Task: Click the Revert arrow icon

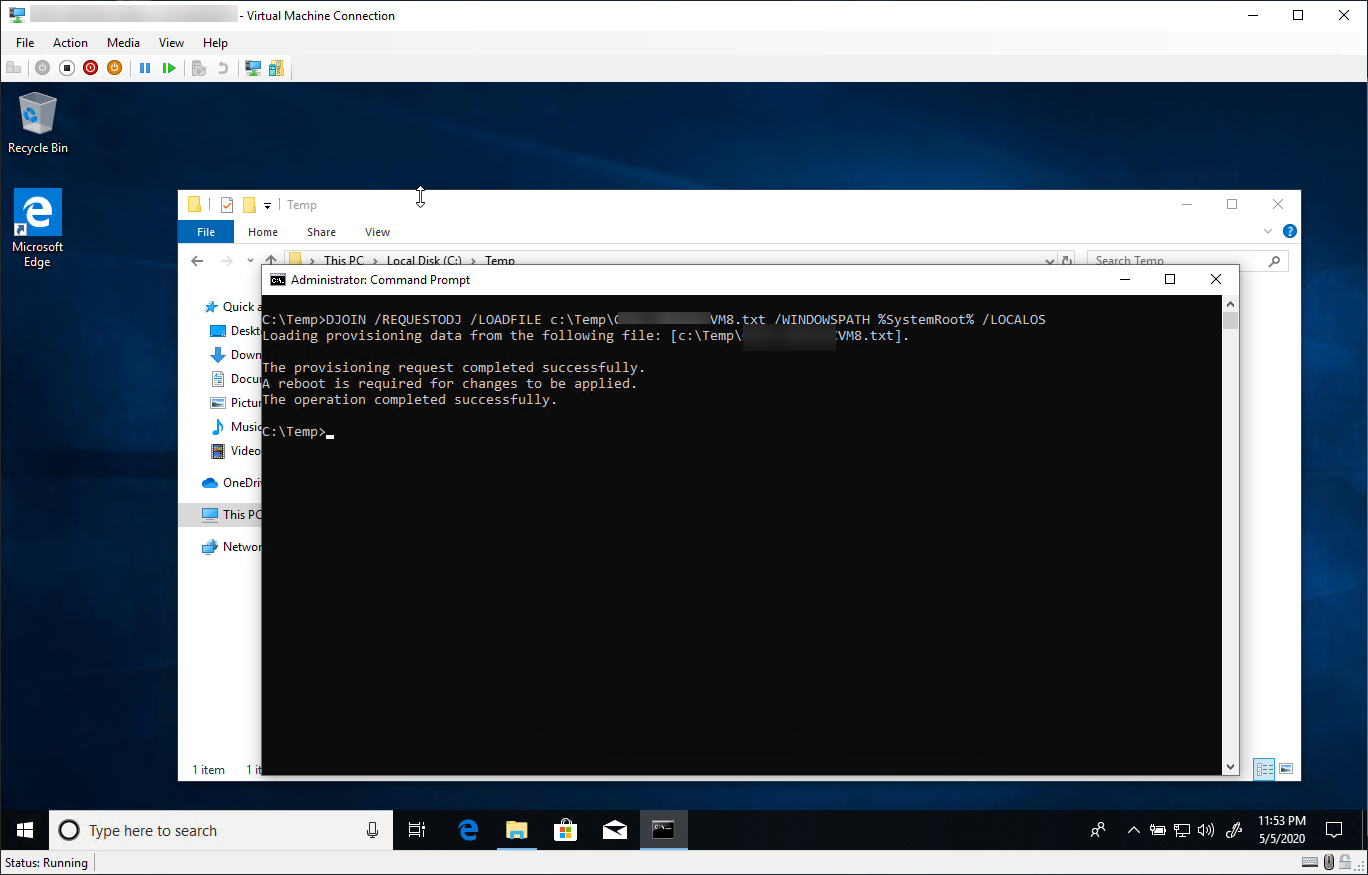Action: [x=223, y=68]
